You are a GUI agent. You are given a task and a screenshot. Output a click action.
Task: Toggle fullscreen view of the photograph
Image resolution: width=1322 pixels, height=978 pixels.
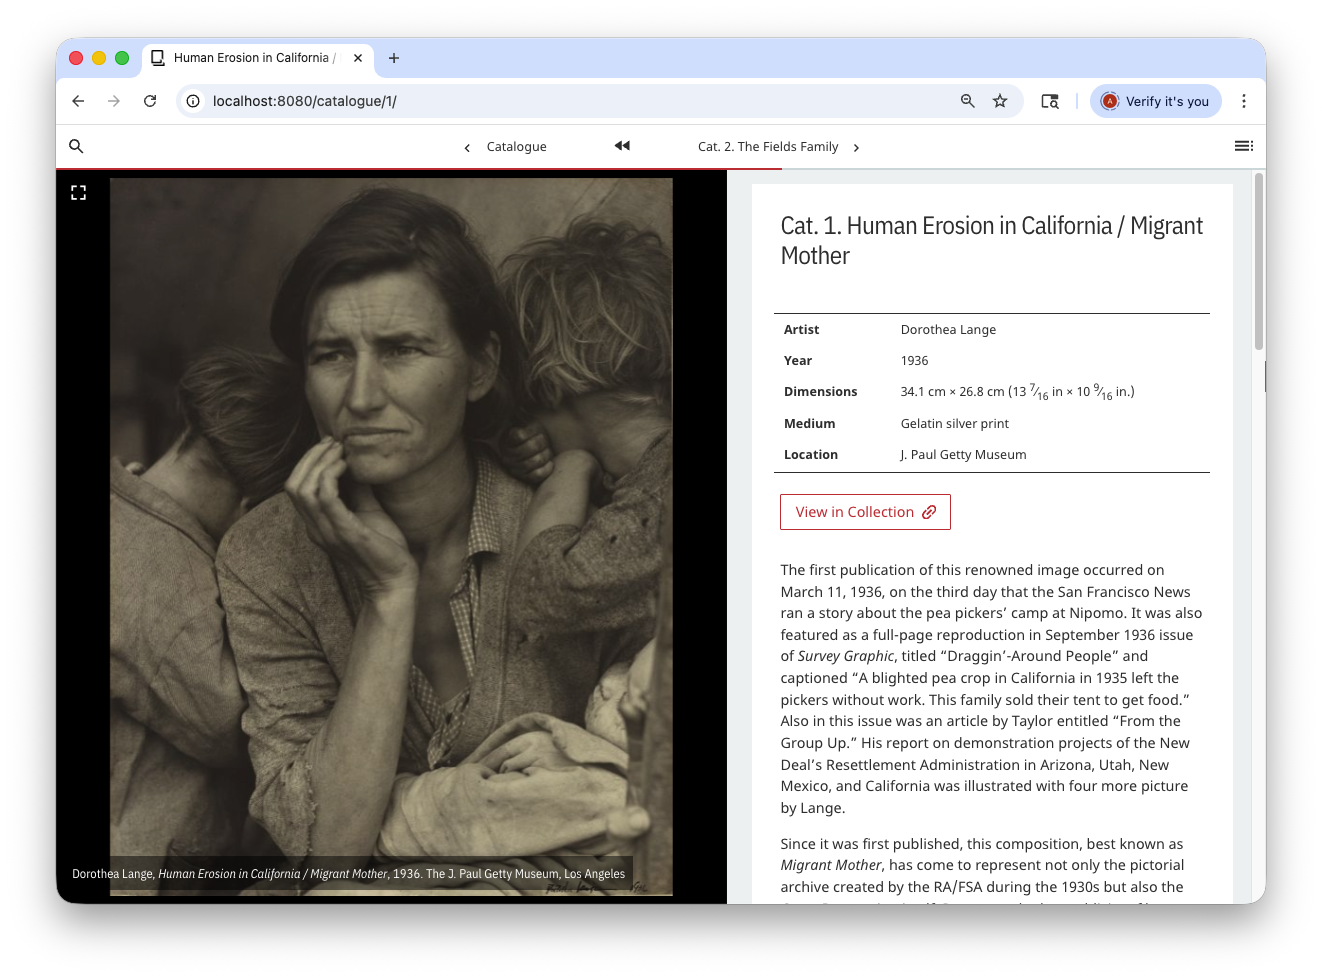click(79, 193)
